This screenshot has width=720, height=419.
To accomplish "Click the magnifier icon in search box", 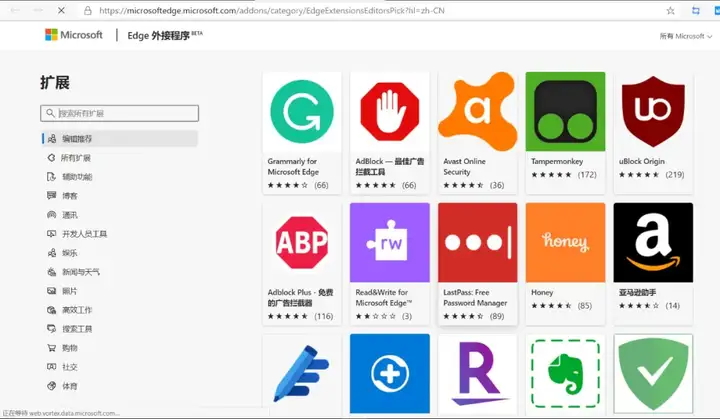I will pos(50,113).
